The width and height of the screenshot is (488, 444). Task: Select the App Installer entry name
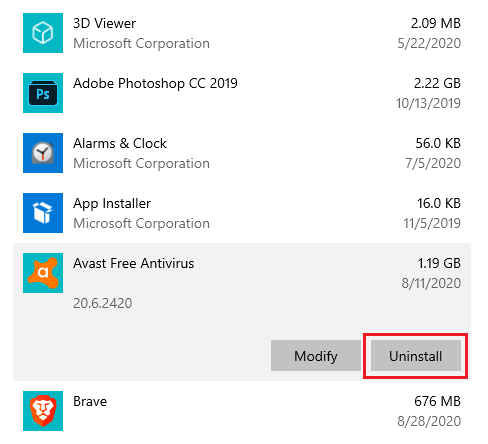(112, 204)
